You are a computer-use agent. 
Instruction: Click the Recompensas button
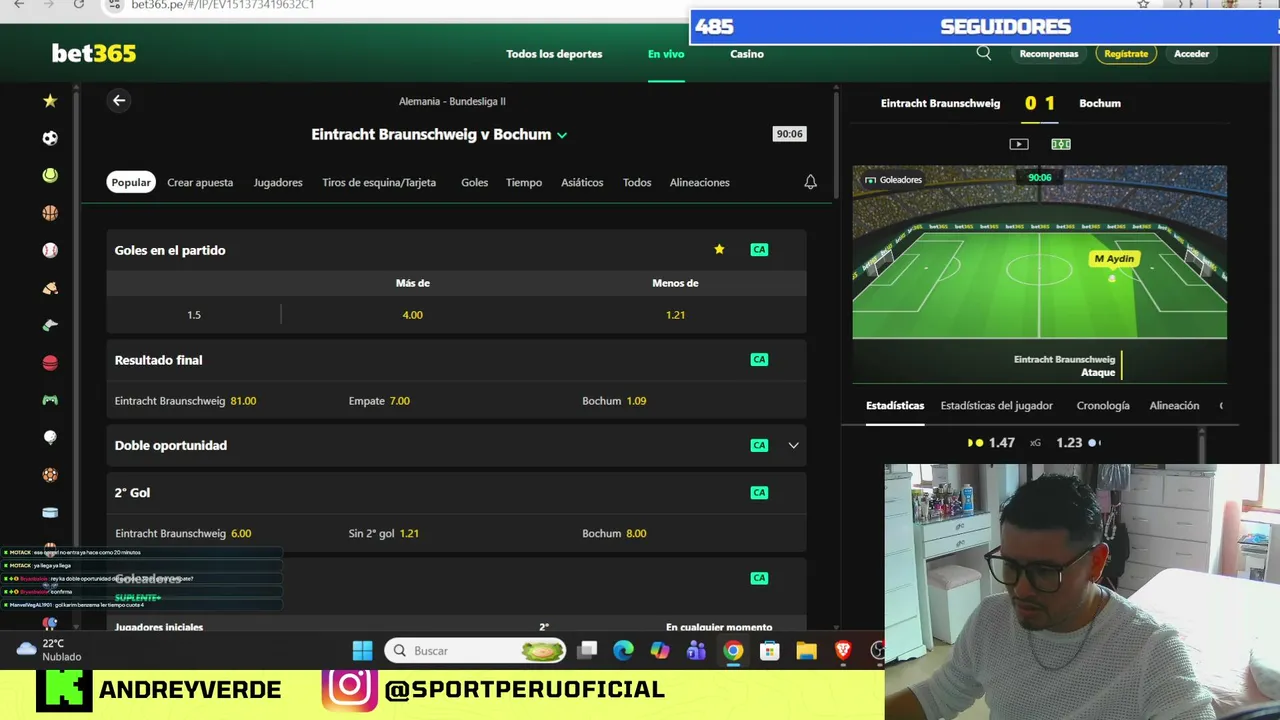[1049, 54]
